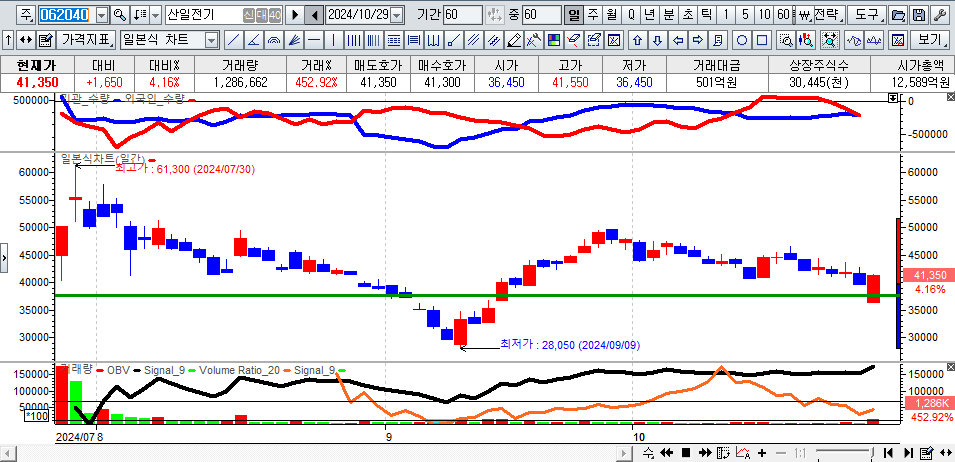Select the trend line drawing tool
The height and width of the screenshot is (462, 955).
(x=233, y=41)
